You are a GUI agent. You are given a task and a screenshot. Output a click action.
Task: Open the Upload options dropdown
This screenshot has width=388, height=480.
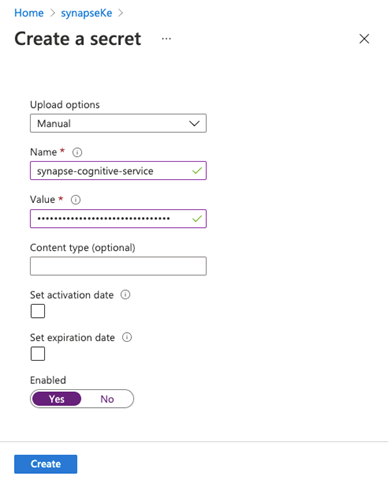[118, 123]
